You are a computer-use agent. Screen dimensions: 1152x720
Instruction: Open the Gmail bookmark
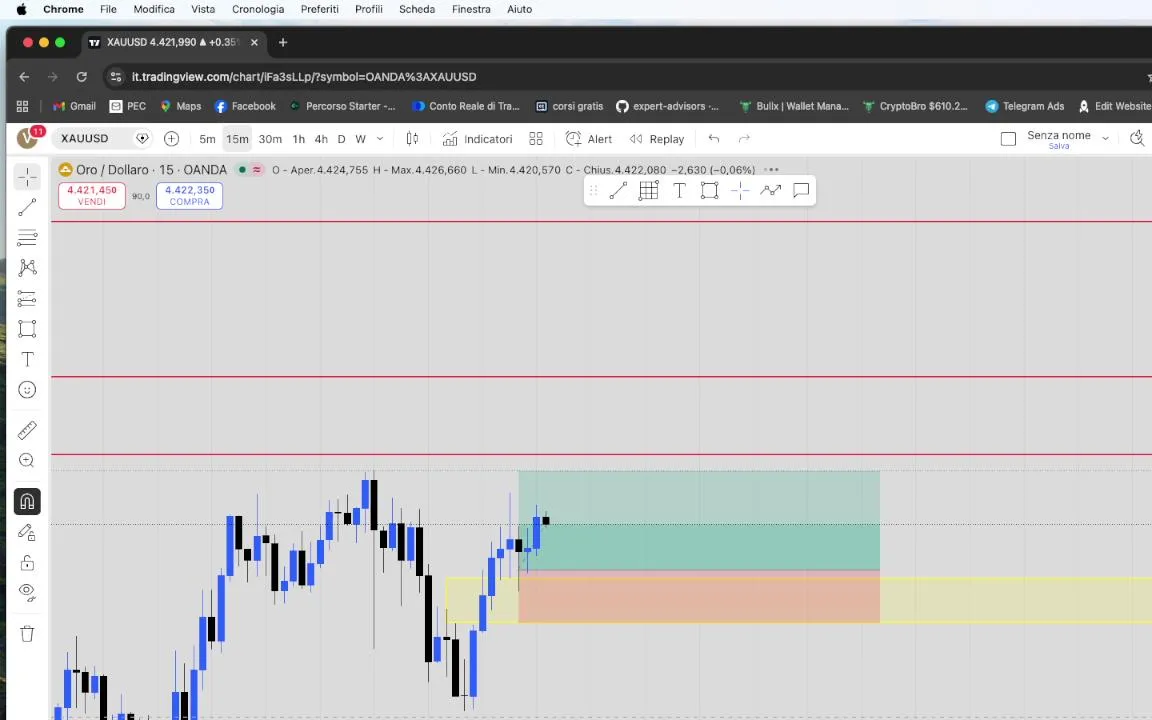point(74,107)
